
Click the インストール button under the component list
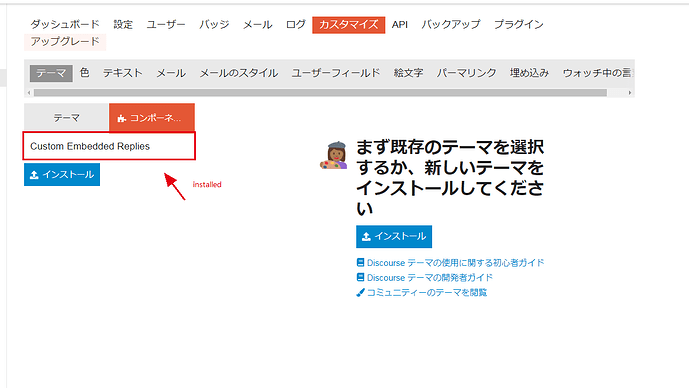(x=62, y=174)
